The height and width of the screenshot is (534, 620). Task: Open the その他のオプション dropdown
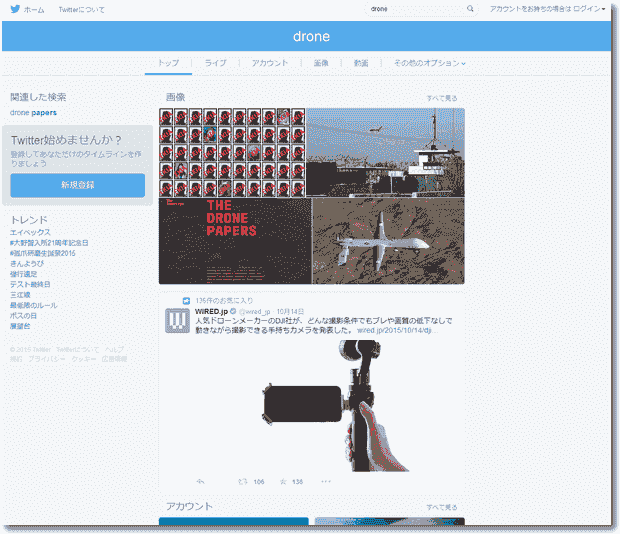coord(429,63)
